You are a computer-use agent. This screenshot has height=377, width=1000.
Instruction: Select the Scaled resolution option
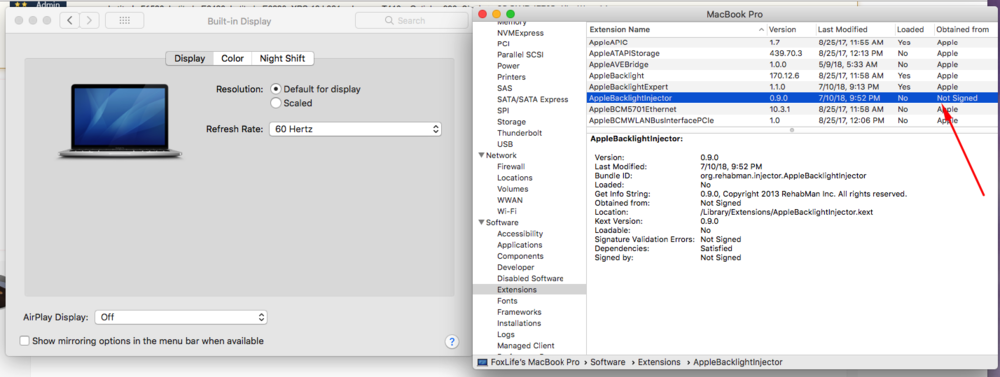coord(276,103)
